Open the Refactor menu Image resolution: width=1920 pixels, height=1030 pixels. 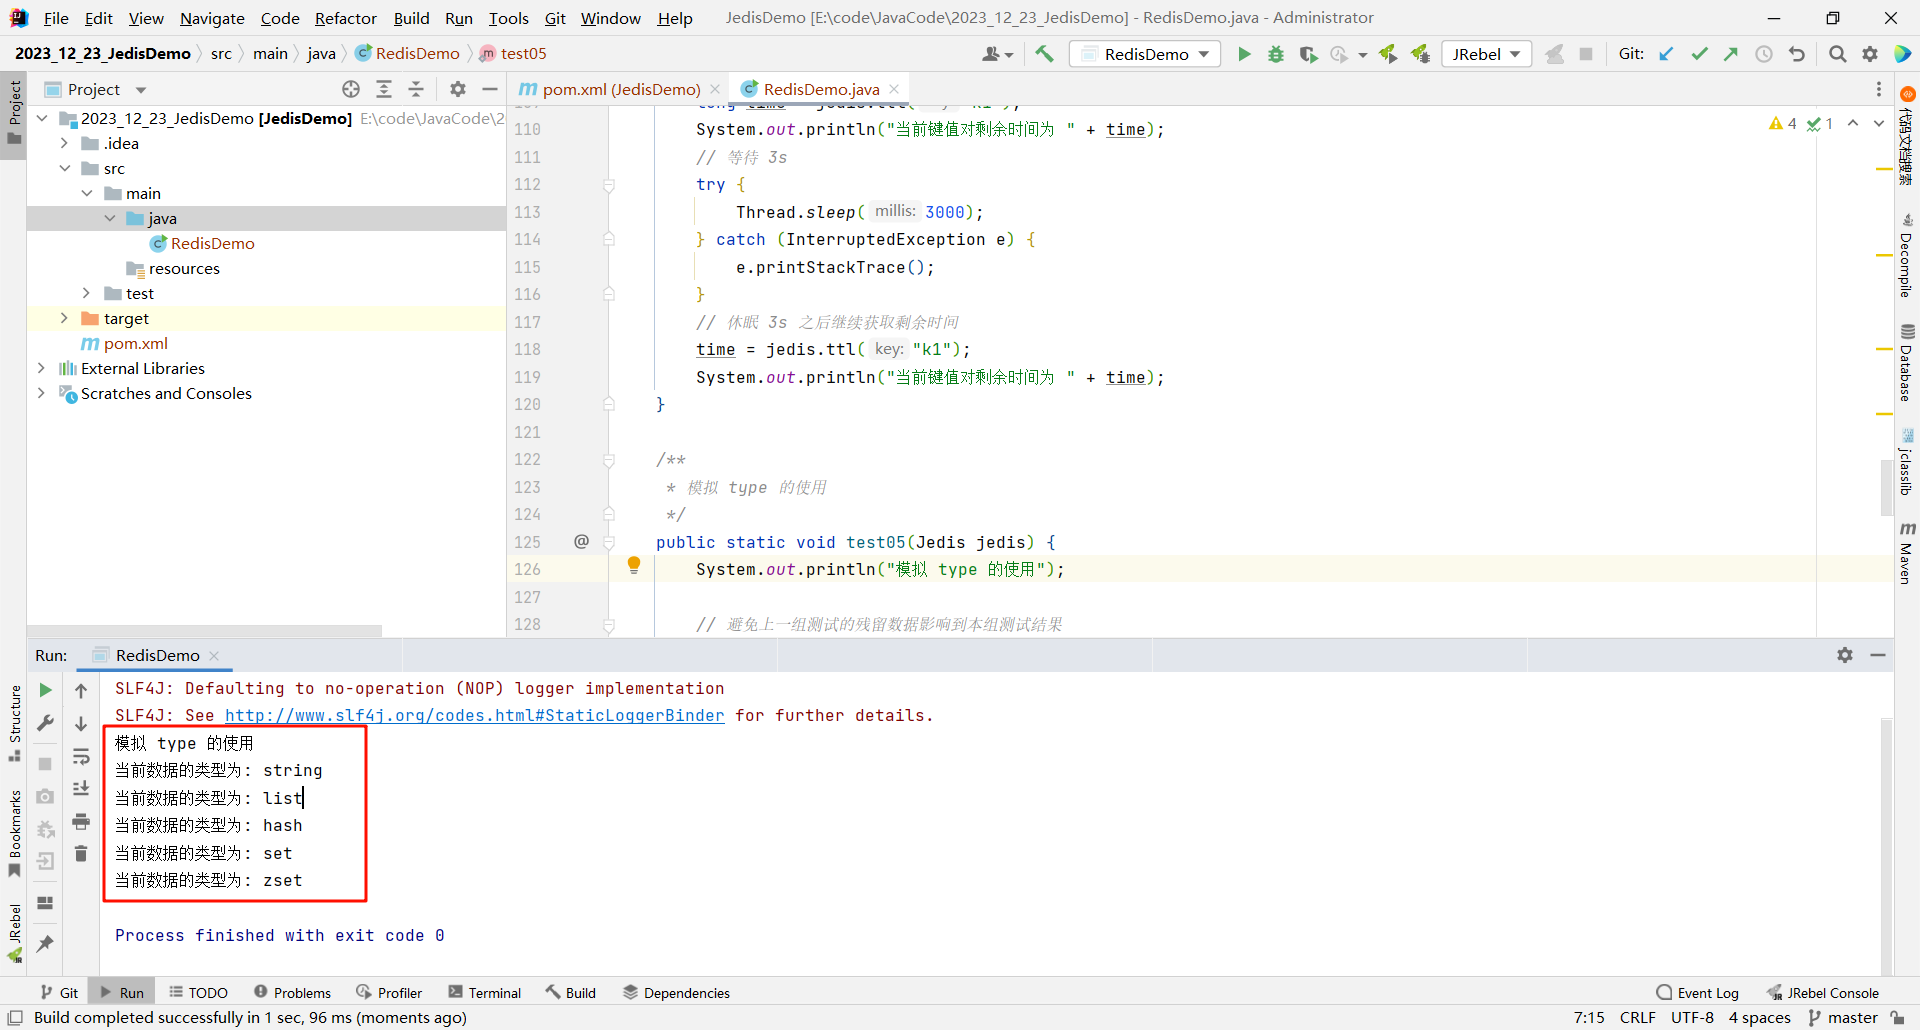pos(346,18)
